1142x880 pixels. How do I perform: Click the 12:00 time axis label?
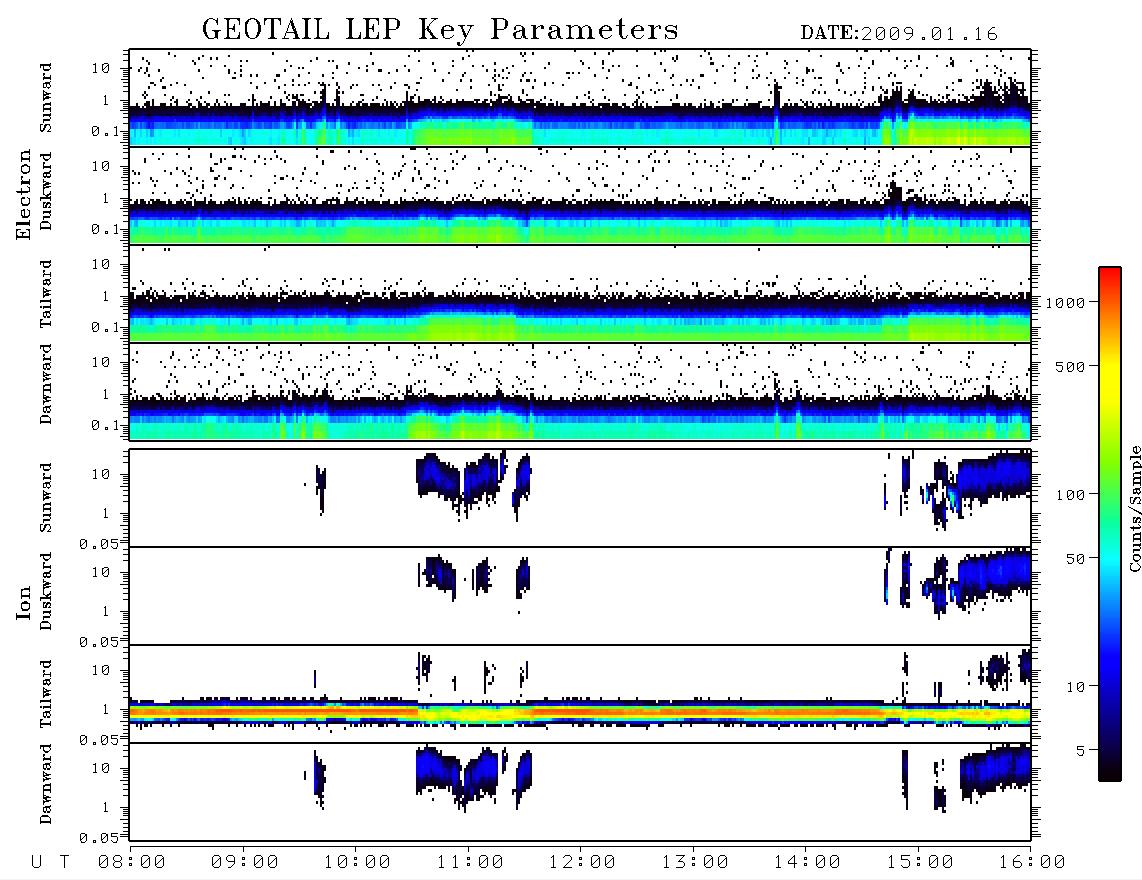(x=582, y=862)
